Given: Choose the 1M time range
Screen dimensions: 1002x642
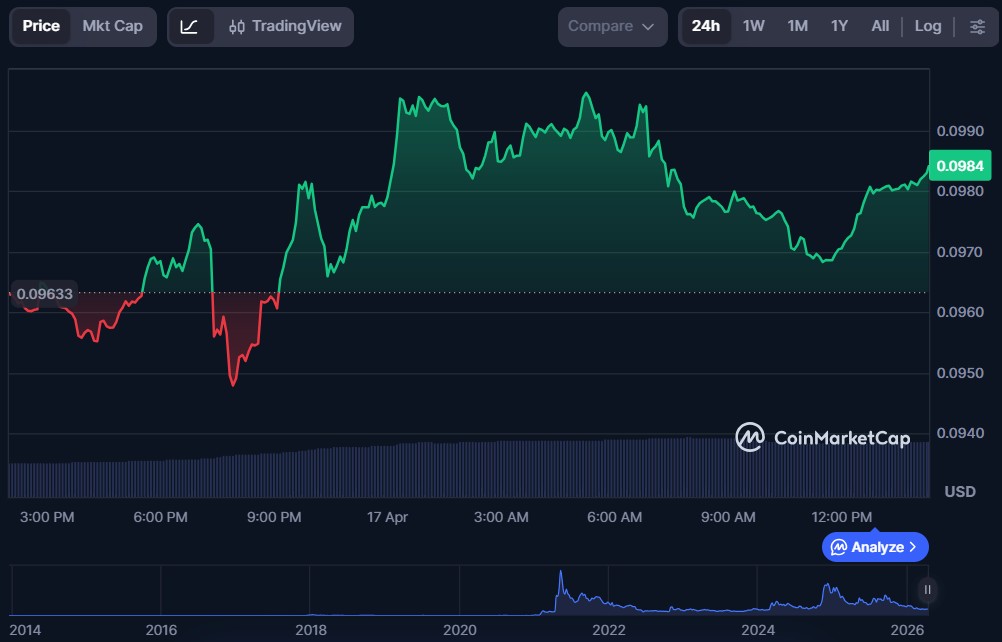Looking at the screenshot, I should click(797, 26).
